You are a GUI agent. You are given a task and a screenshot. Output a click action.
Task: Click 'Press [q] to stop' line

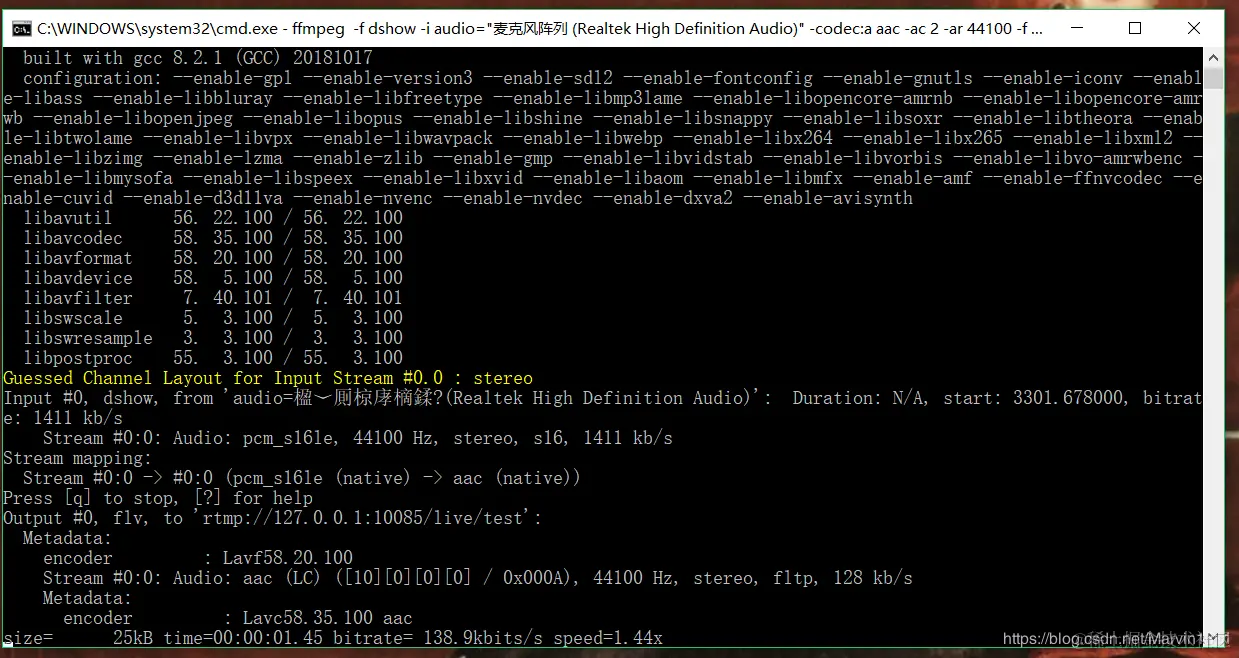coord(158,498)
